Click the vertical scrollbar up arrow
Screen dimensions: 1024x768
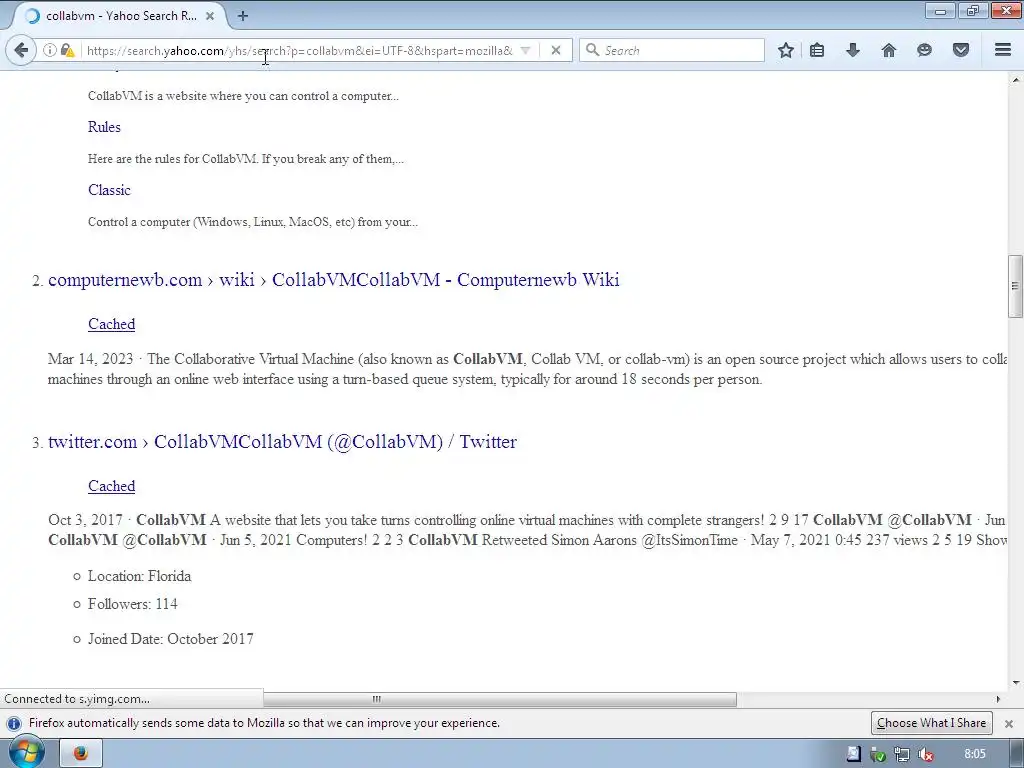point(1016,80)
